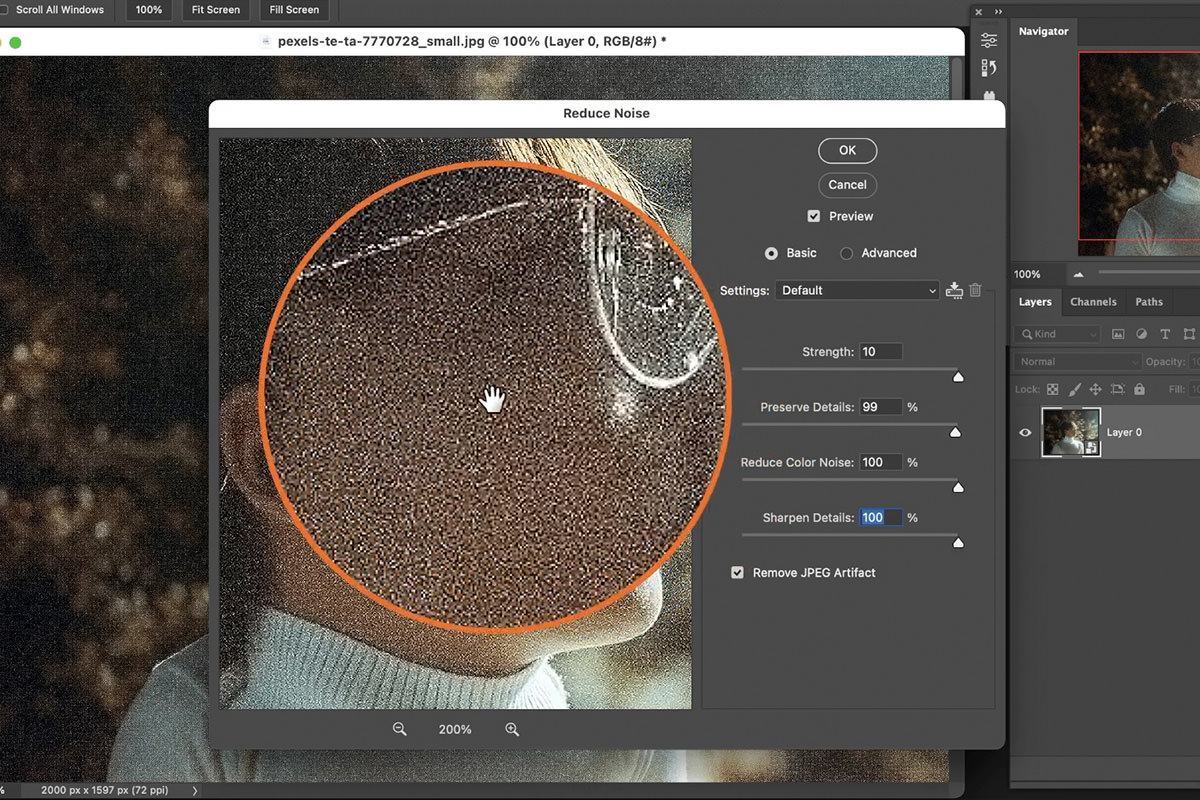Open the Kind layer filter dropdown
The image size is (1200, 800).
pyautogui.click(x=1056, y=334)
